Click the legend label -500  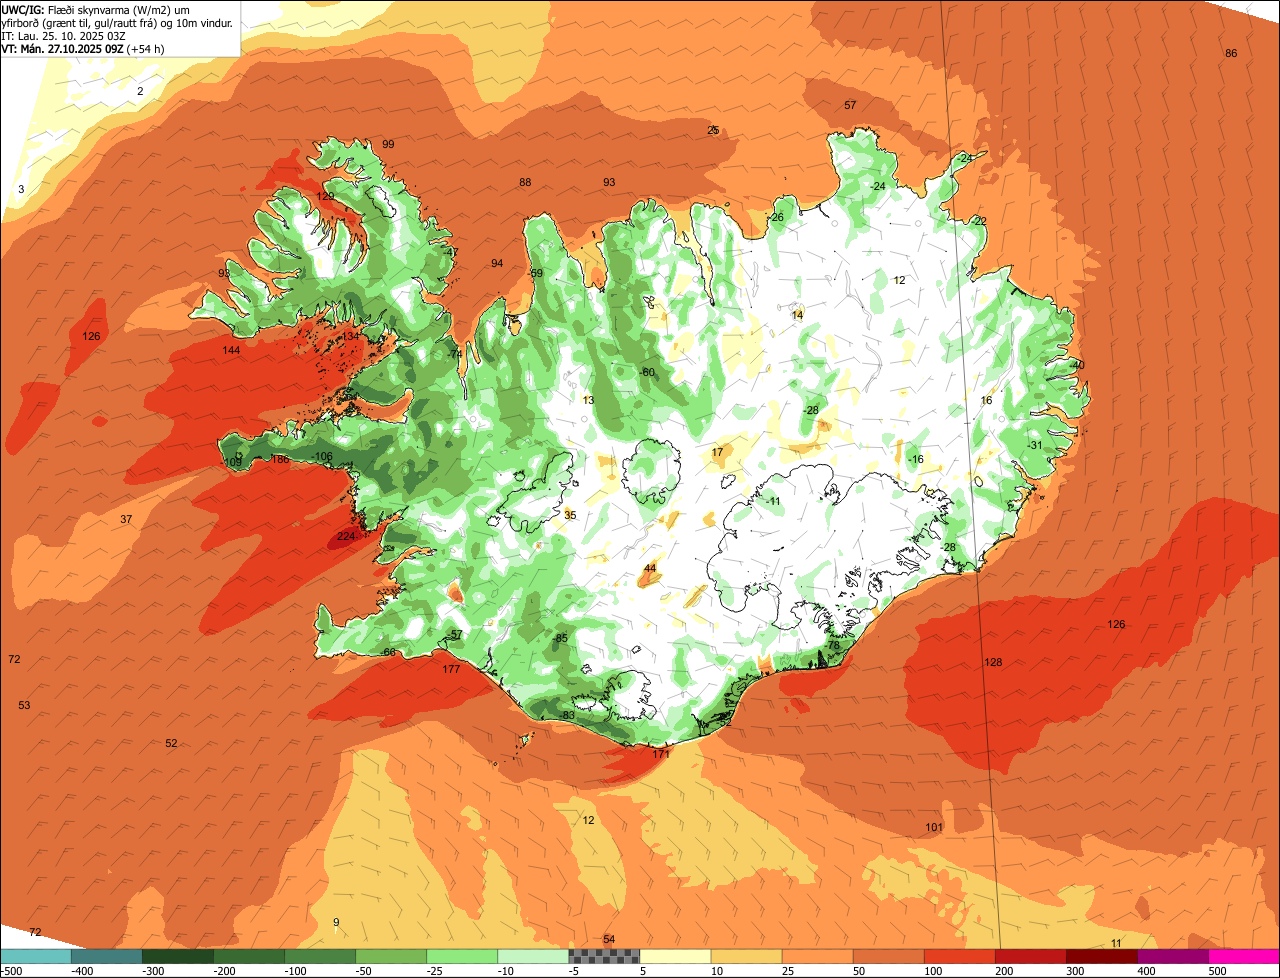pyautogui.click(x=12, y=971)
